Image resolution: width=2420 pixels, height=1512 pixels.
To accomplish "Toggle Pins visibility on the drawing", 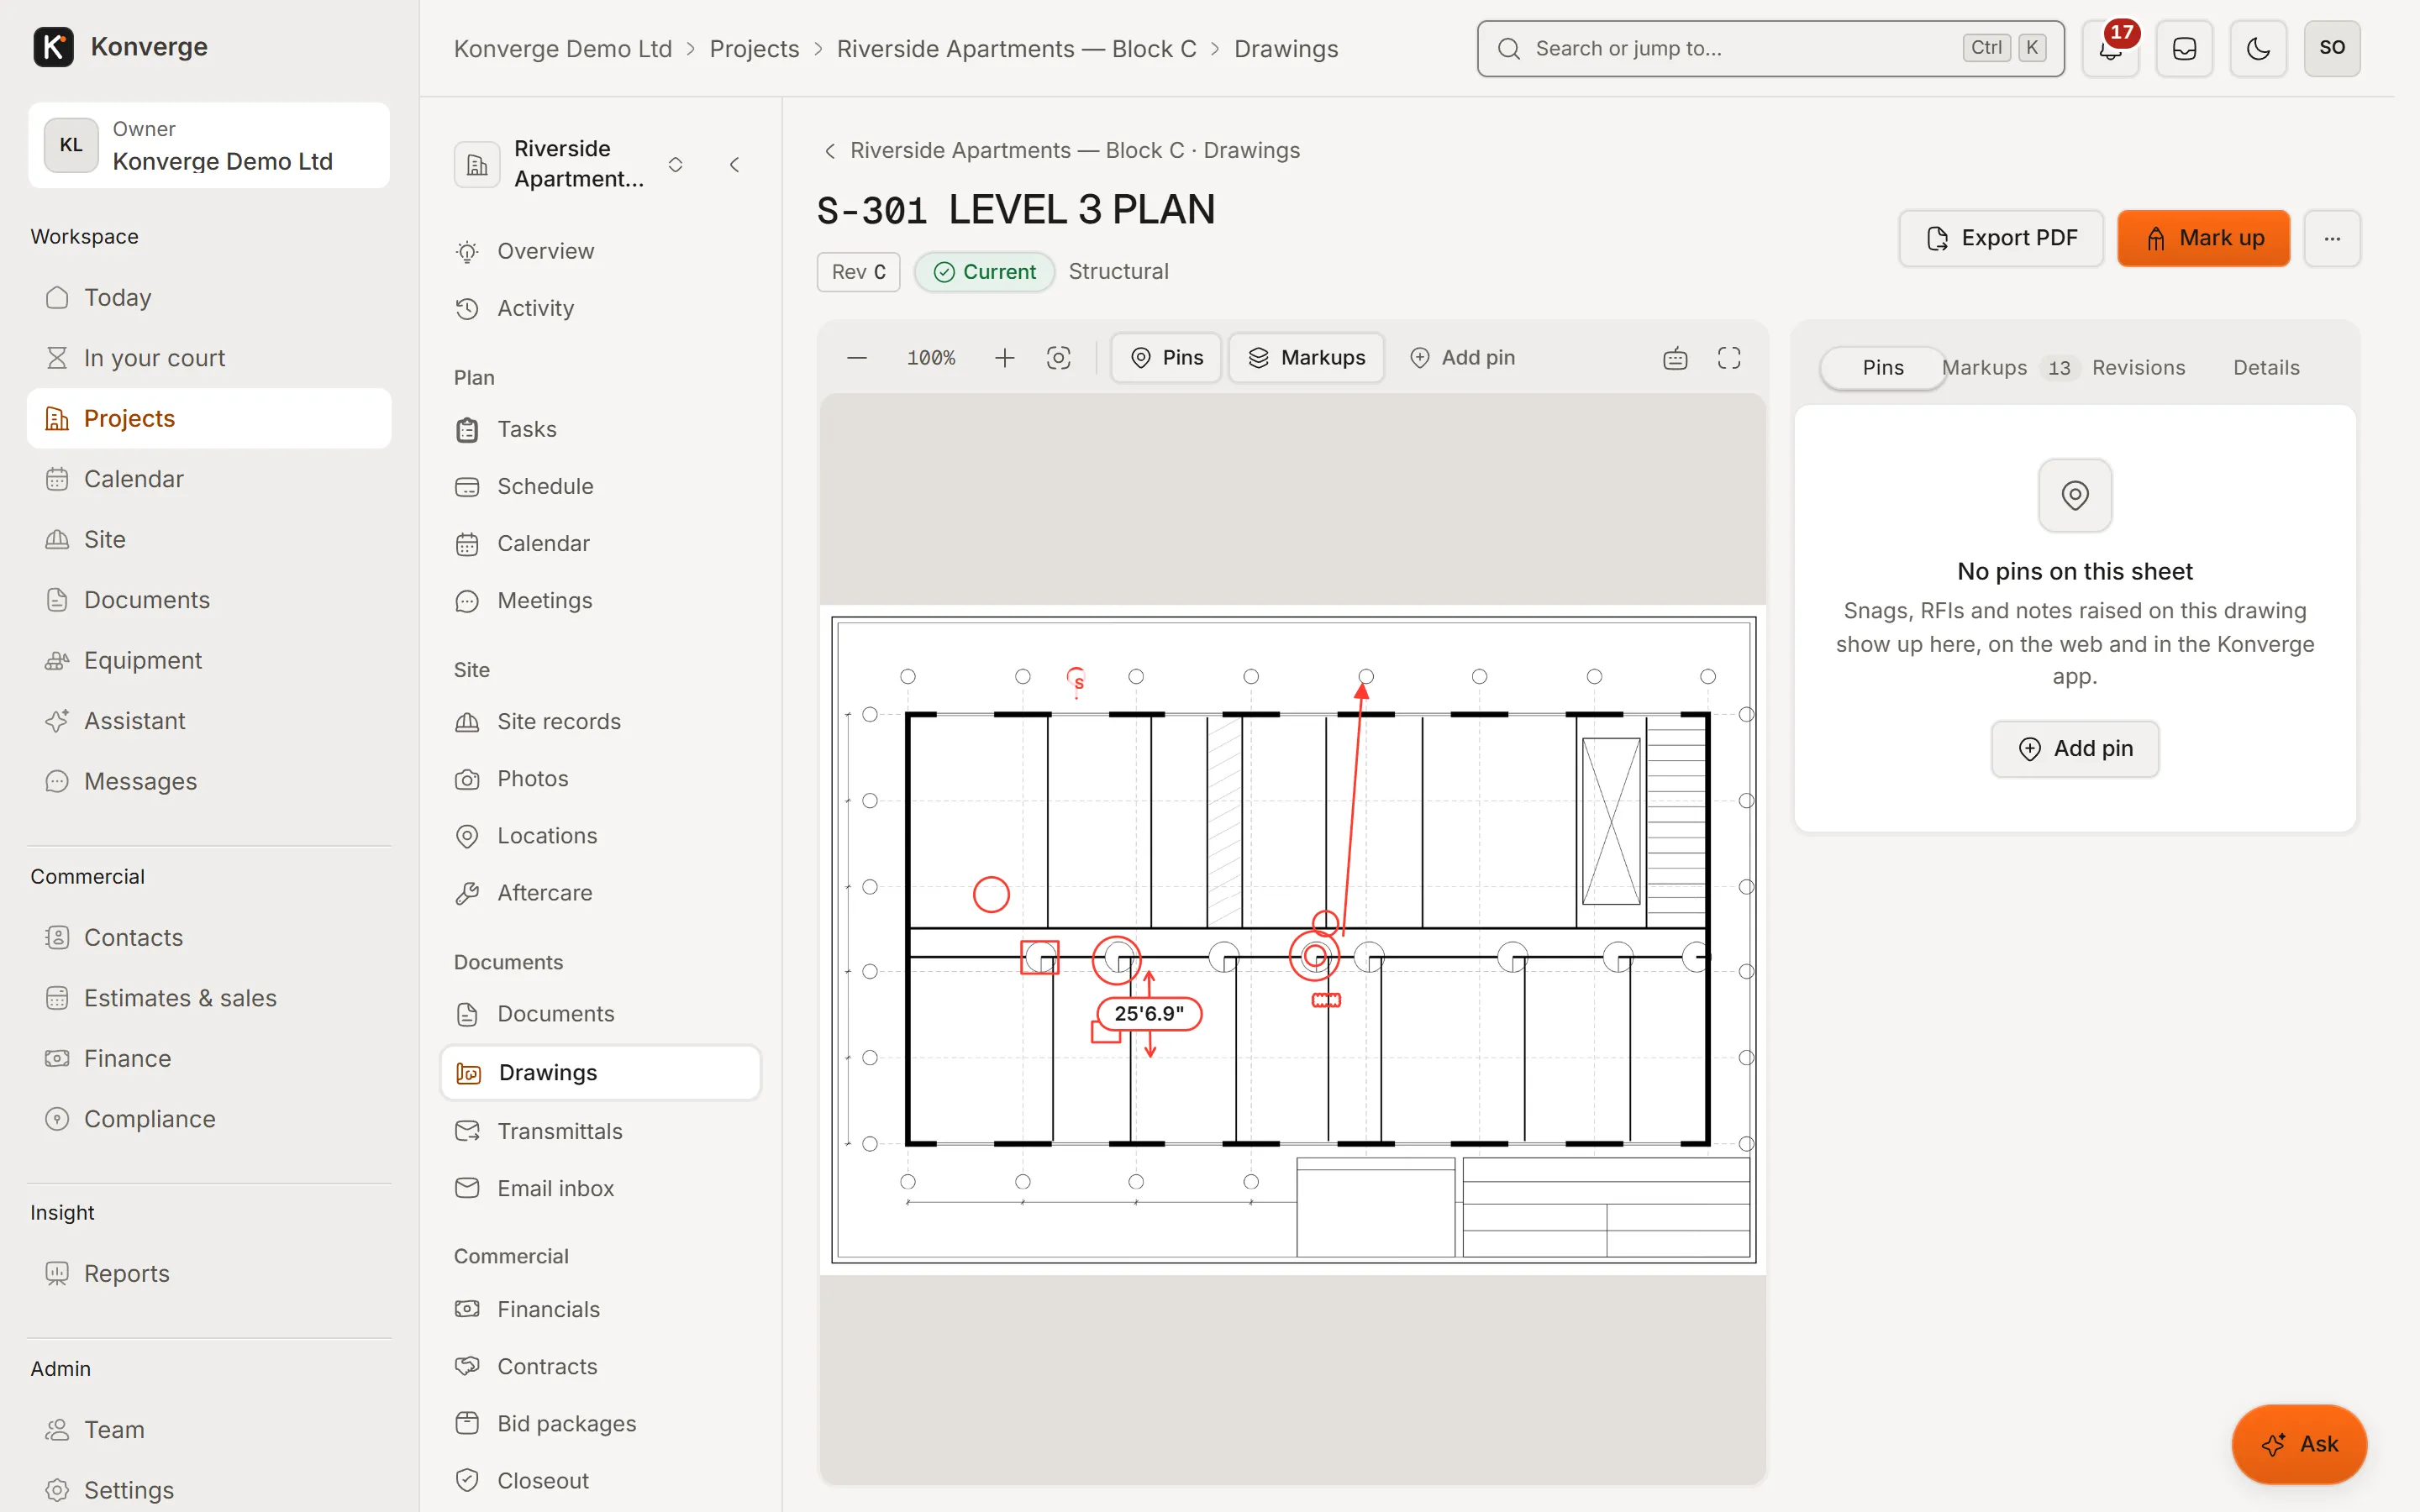I will 1166,358.
